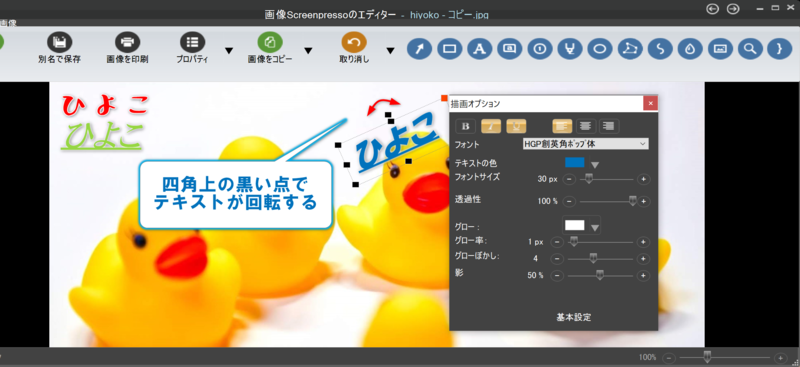Set text alignment to center

pos(585,126)
